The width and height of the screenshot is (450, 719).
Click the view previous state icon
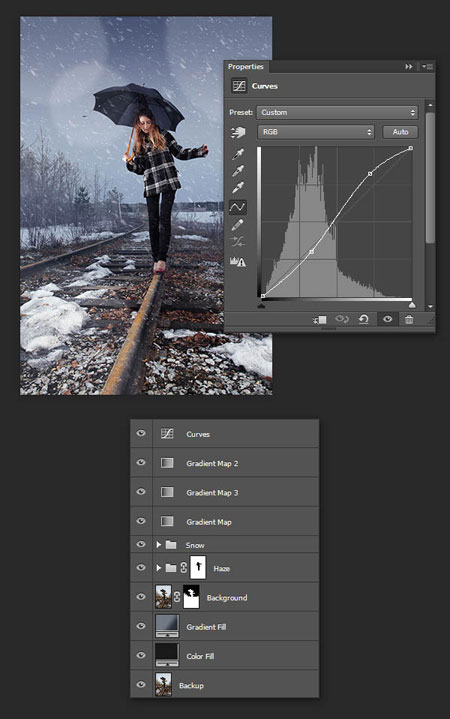tap(342, 319)
